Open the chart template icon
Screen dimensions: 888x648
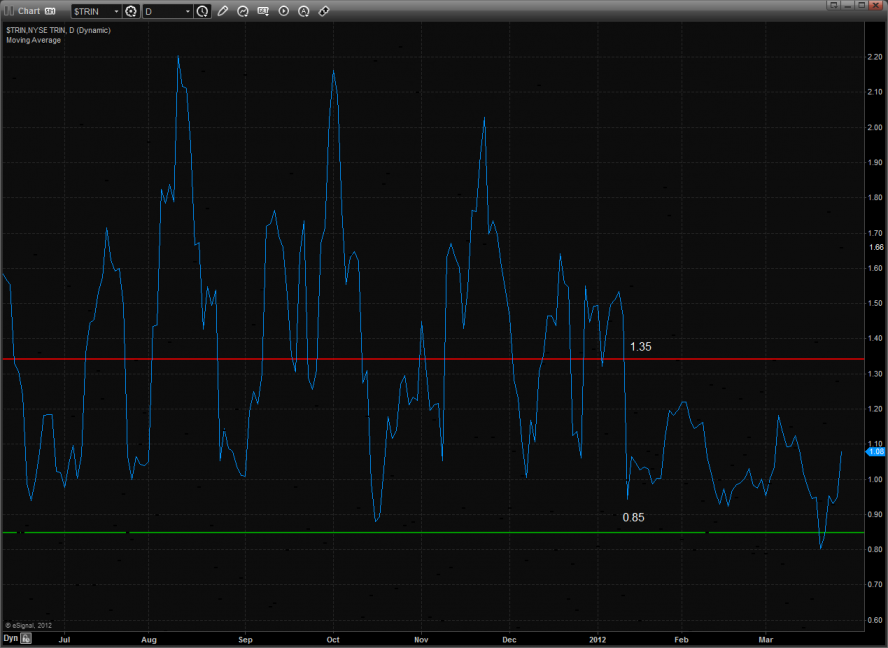point(263,11)
